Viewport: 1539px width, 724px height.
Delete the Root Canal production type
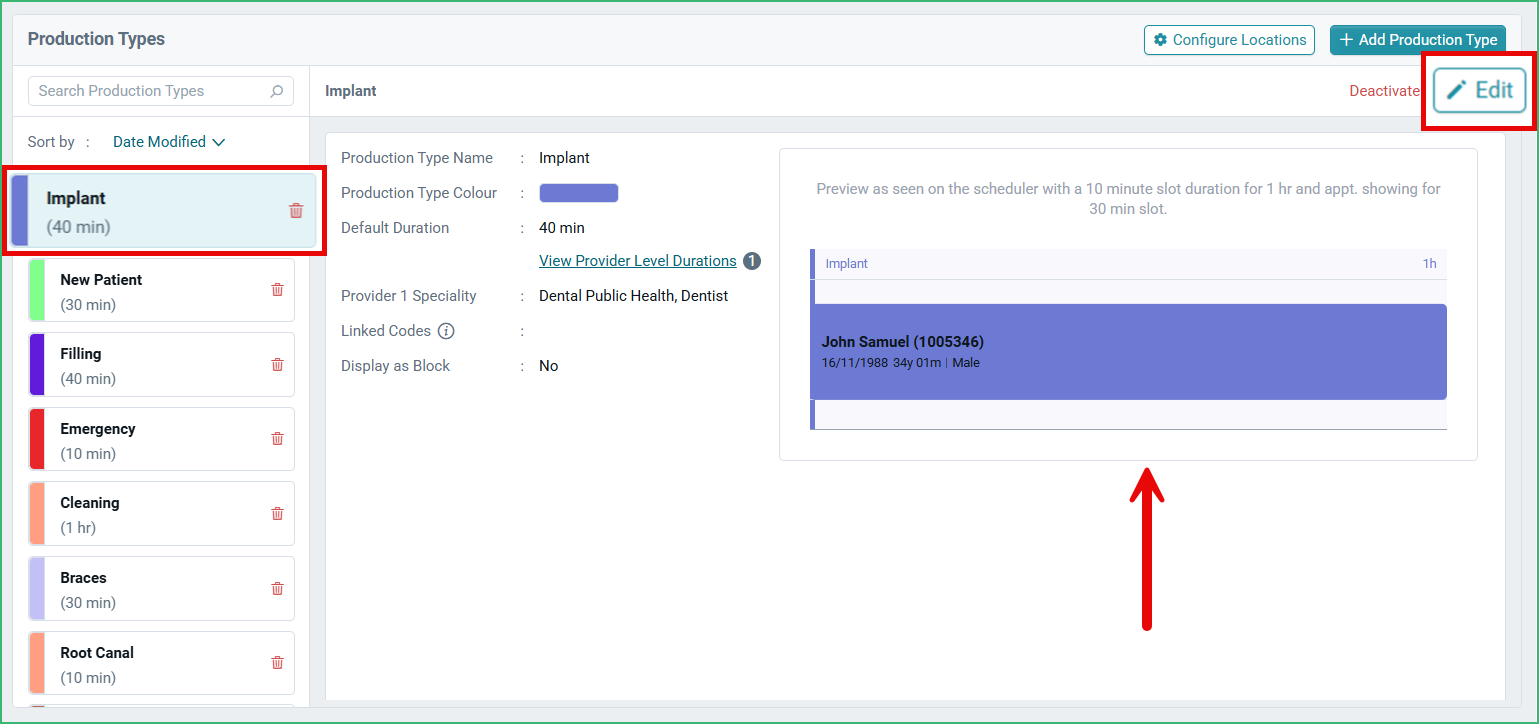tap(278, 662)
